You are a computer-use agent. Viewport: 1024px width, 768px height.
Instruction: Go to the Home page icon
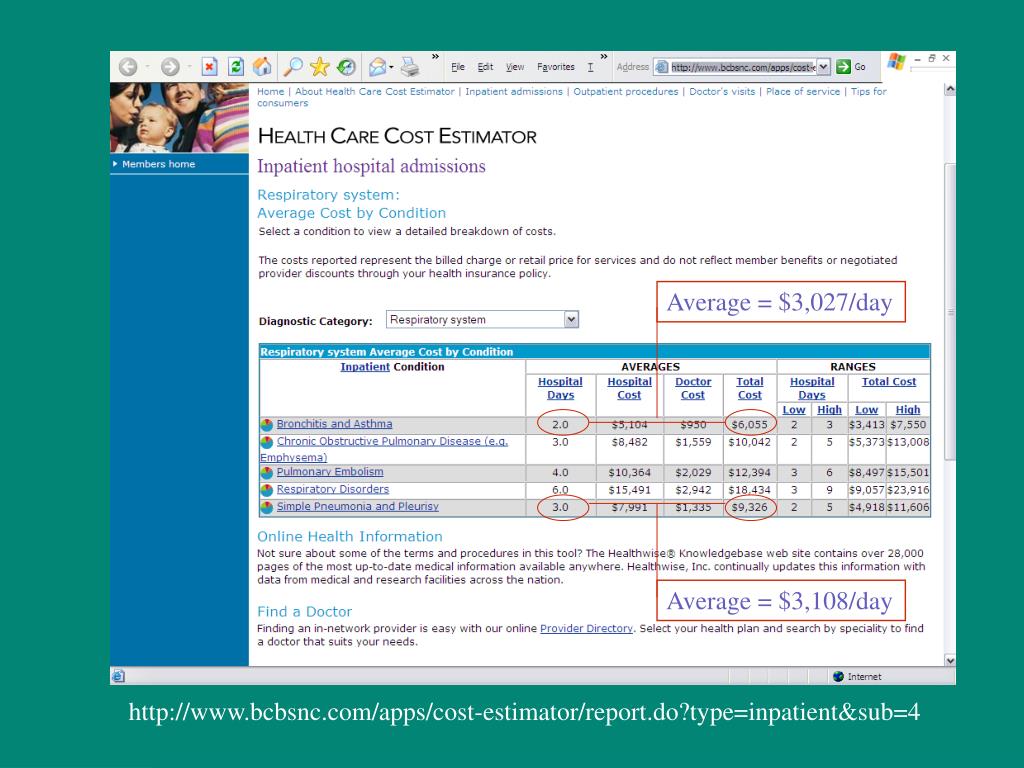pos(262,67)
